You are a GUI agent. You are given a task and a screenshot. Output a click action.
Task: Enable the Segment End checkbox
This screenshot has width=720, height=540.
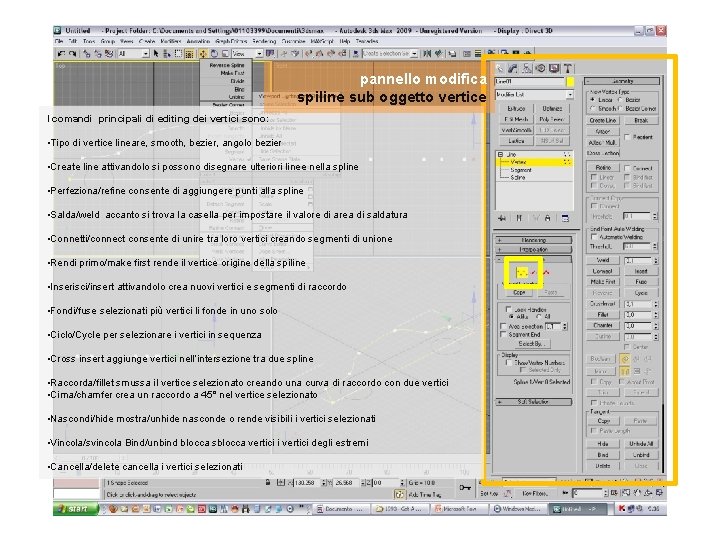pyautogui.click(x=503, y=334)
